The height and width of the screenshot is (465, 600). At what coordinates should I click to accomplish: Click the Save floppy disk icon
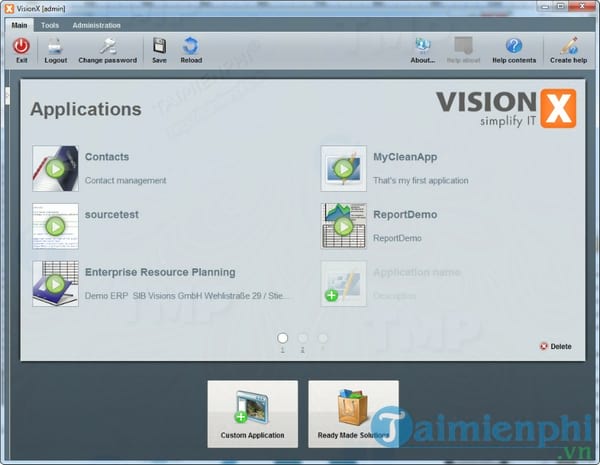coord(159,46)
